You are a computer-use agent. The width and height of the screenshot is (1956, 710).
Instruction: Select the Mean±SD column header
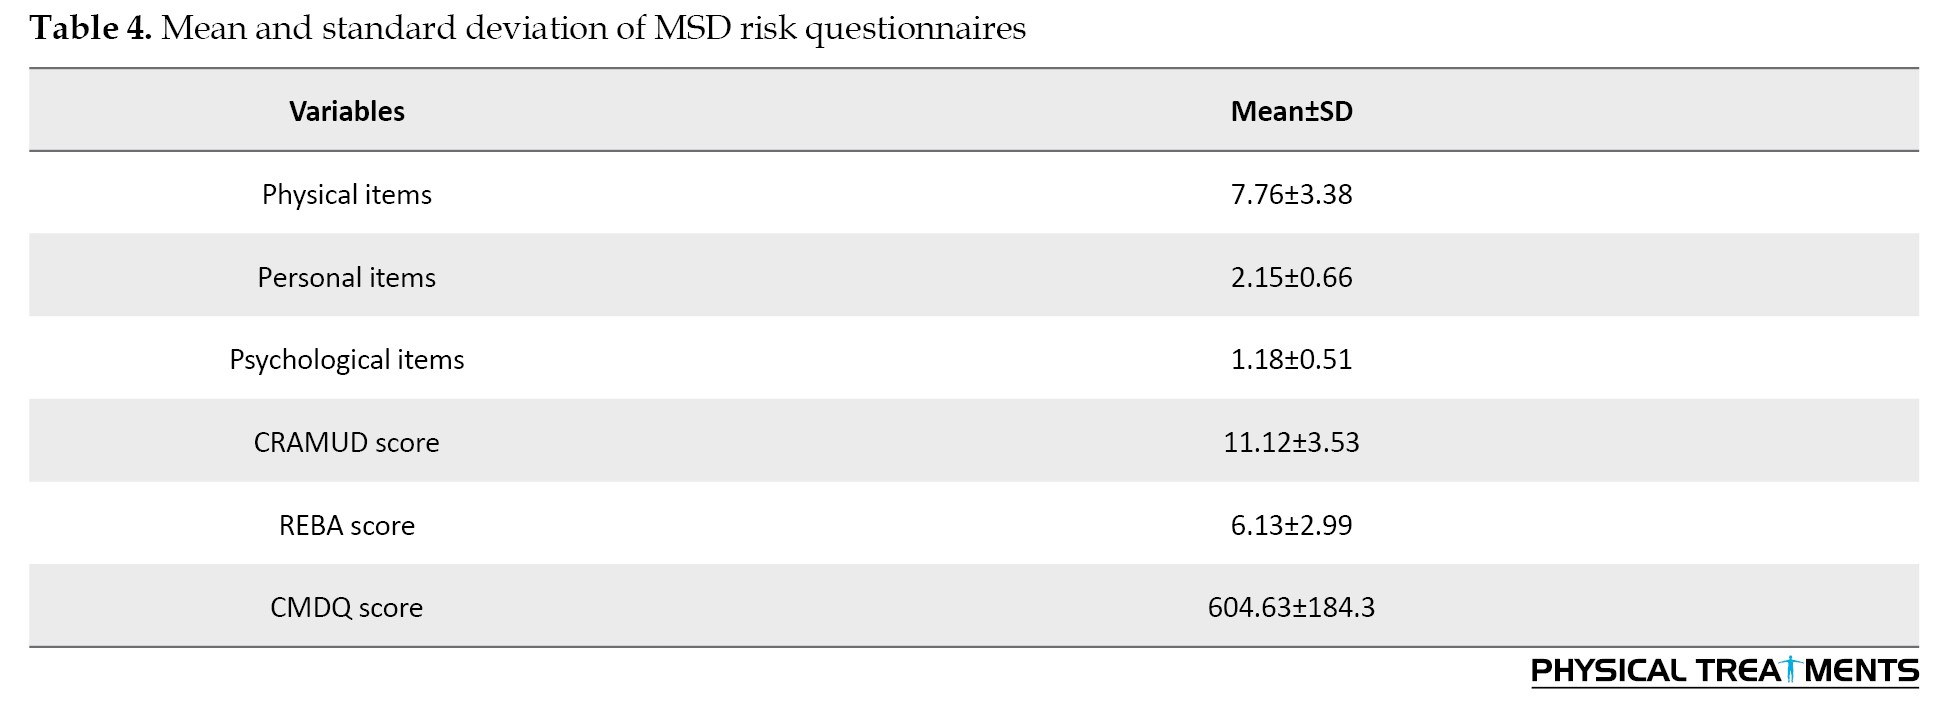click(x=1291, y=111)
